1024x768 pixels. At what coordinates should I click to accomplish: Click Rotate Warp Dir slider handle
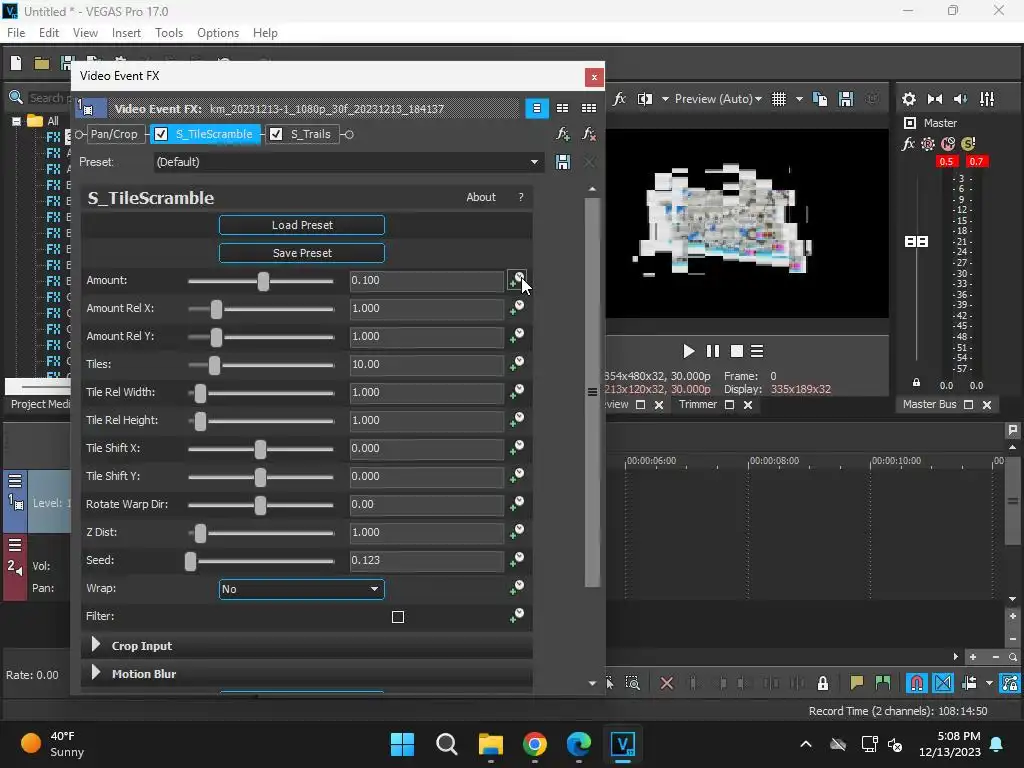pos(261,505)
